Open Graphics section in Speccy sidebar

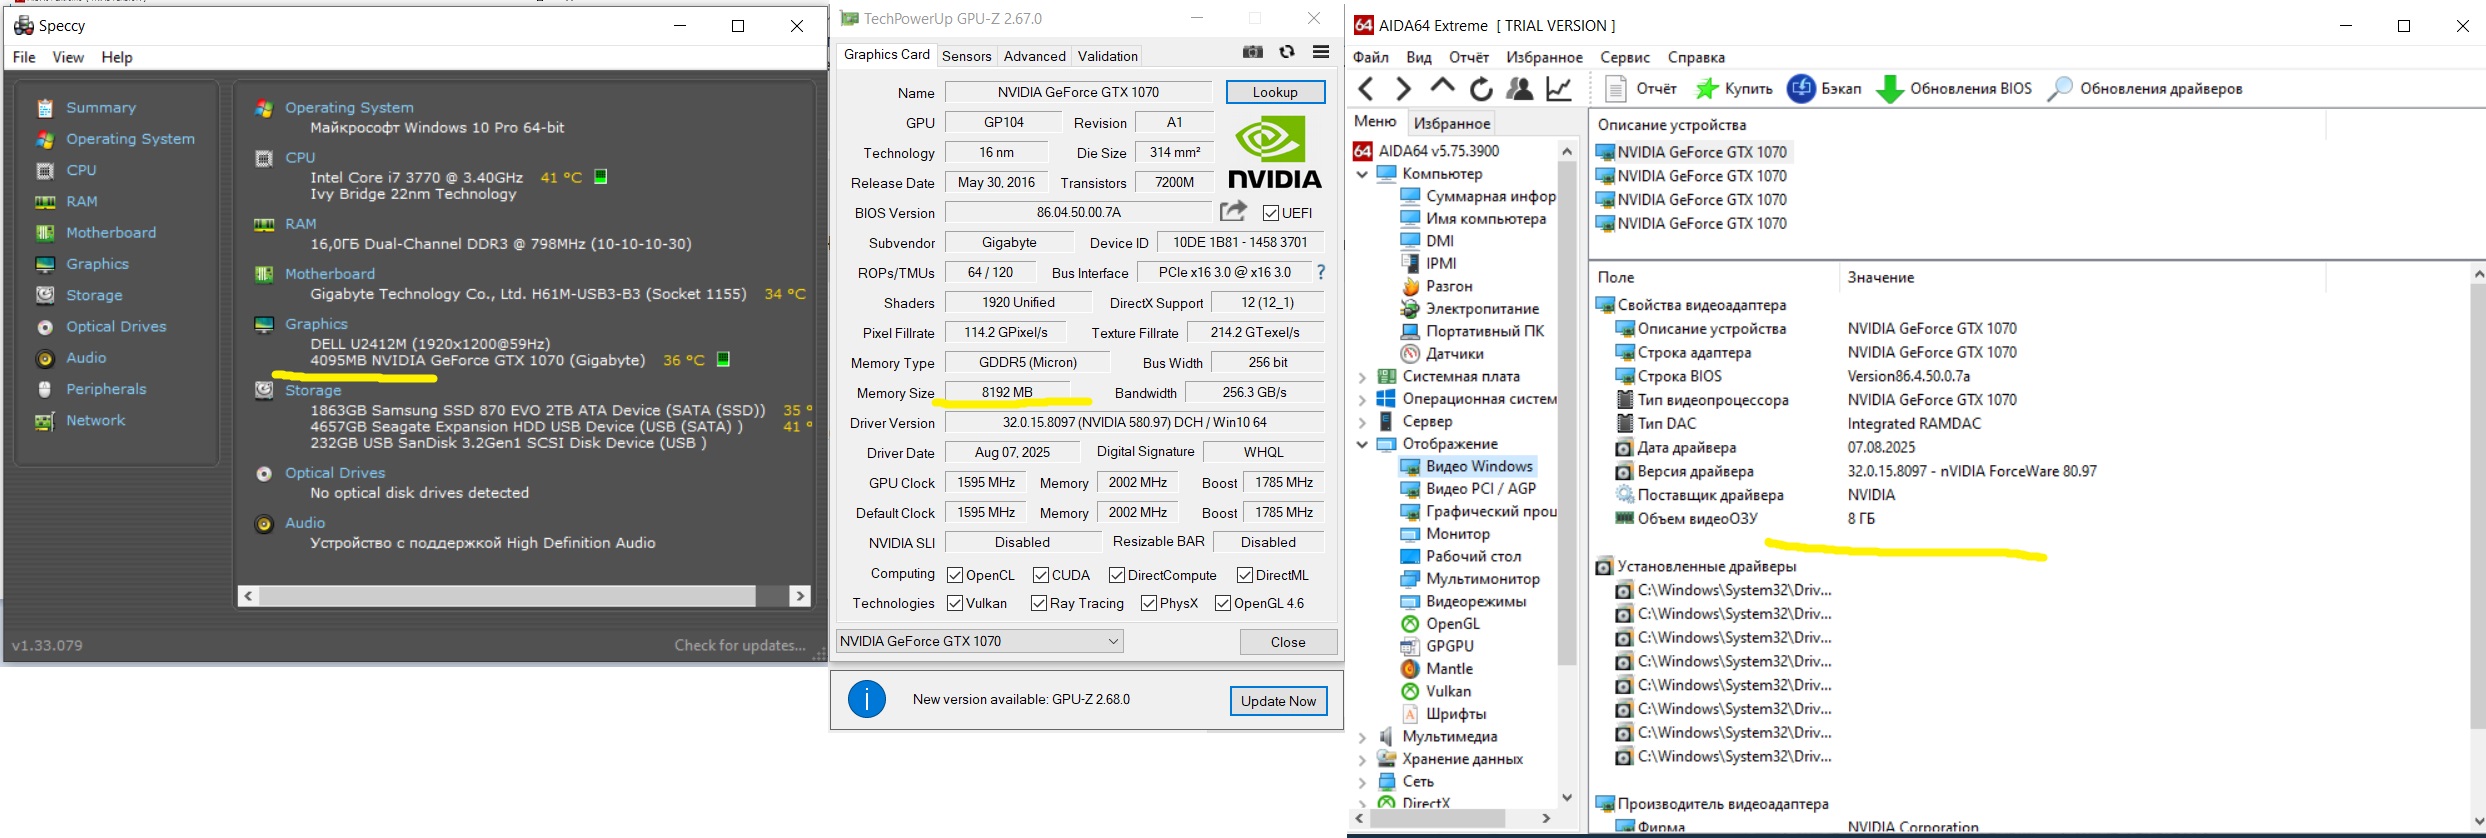97,264
